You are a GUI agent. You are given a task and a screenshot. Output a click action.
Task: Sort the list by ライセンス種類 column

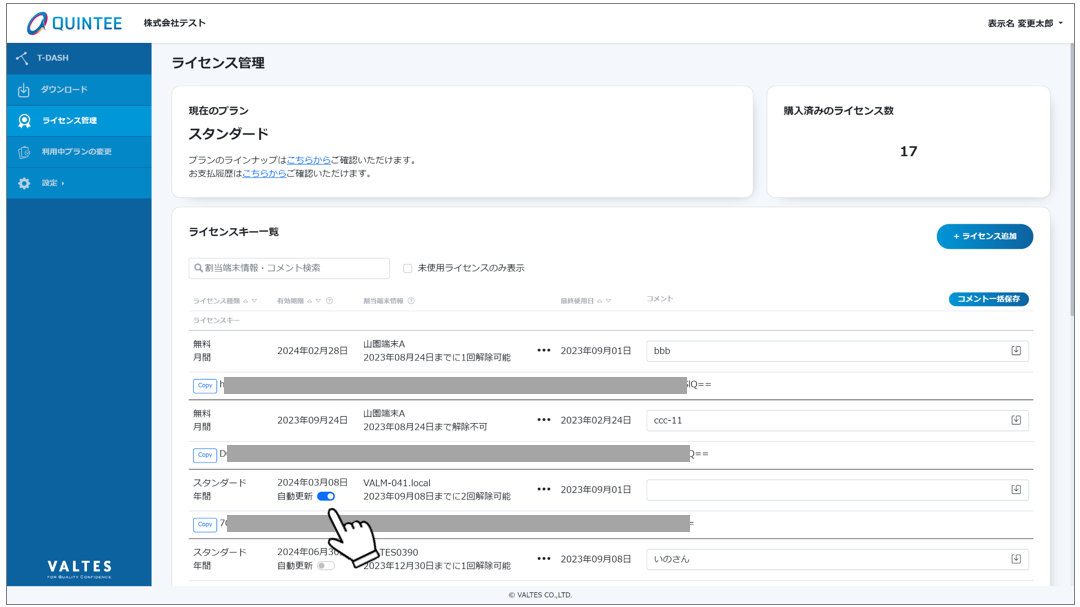coord(250,301)
